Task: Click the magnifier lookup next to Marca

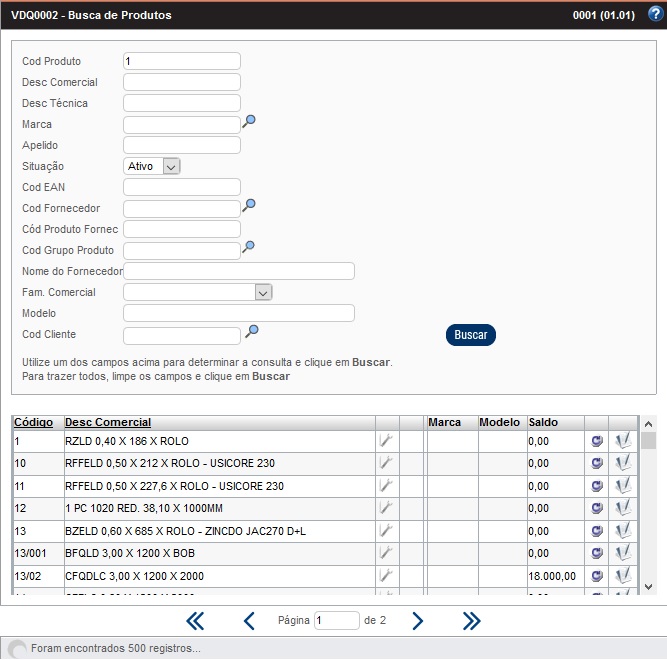Action: tap(250, 121)
